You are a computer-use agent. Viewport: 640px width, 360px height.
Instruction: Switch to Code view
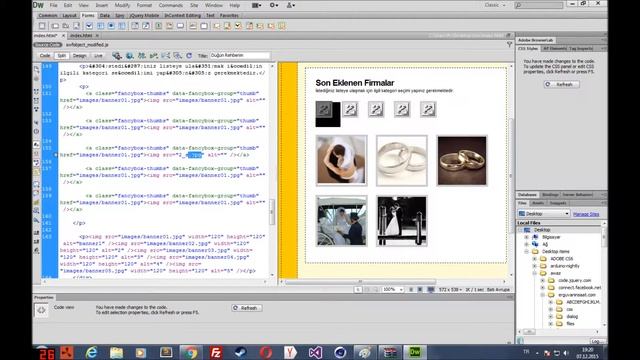coord(45,56)
